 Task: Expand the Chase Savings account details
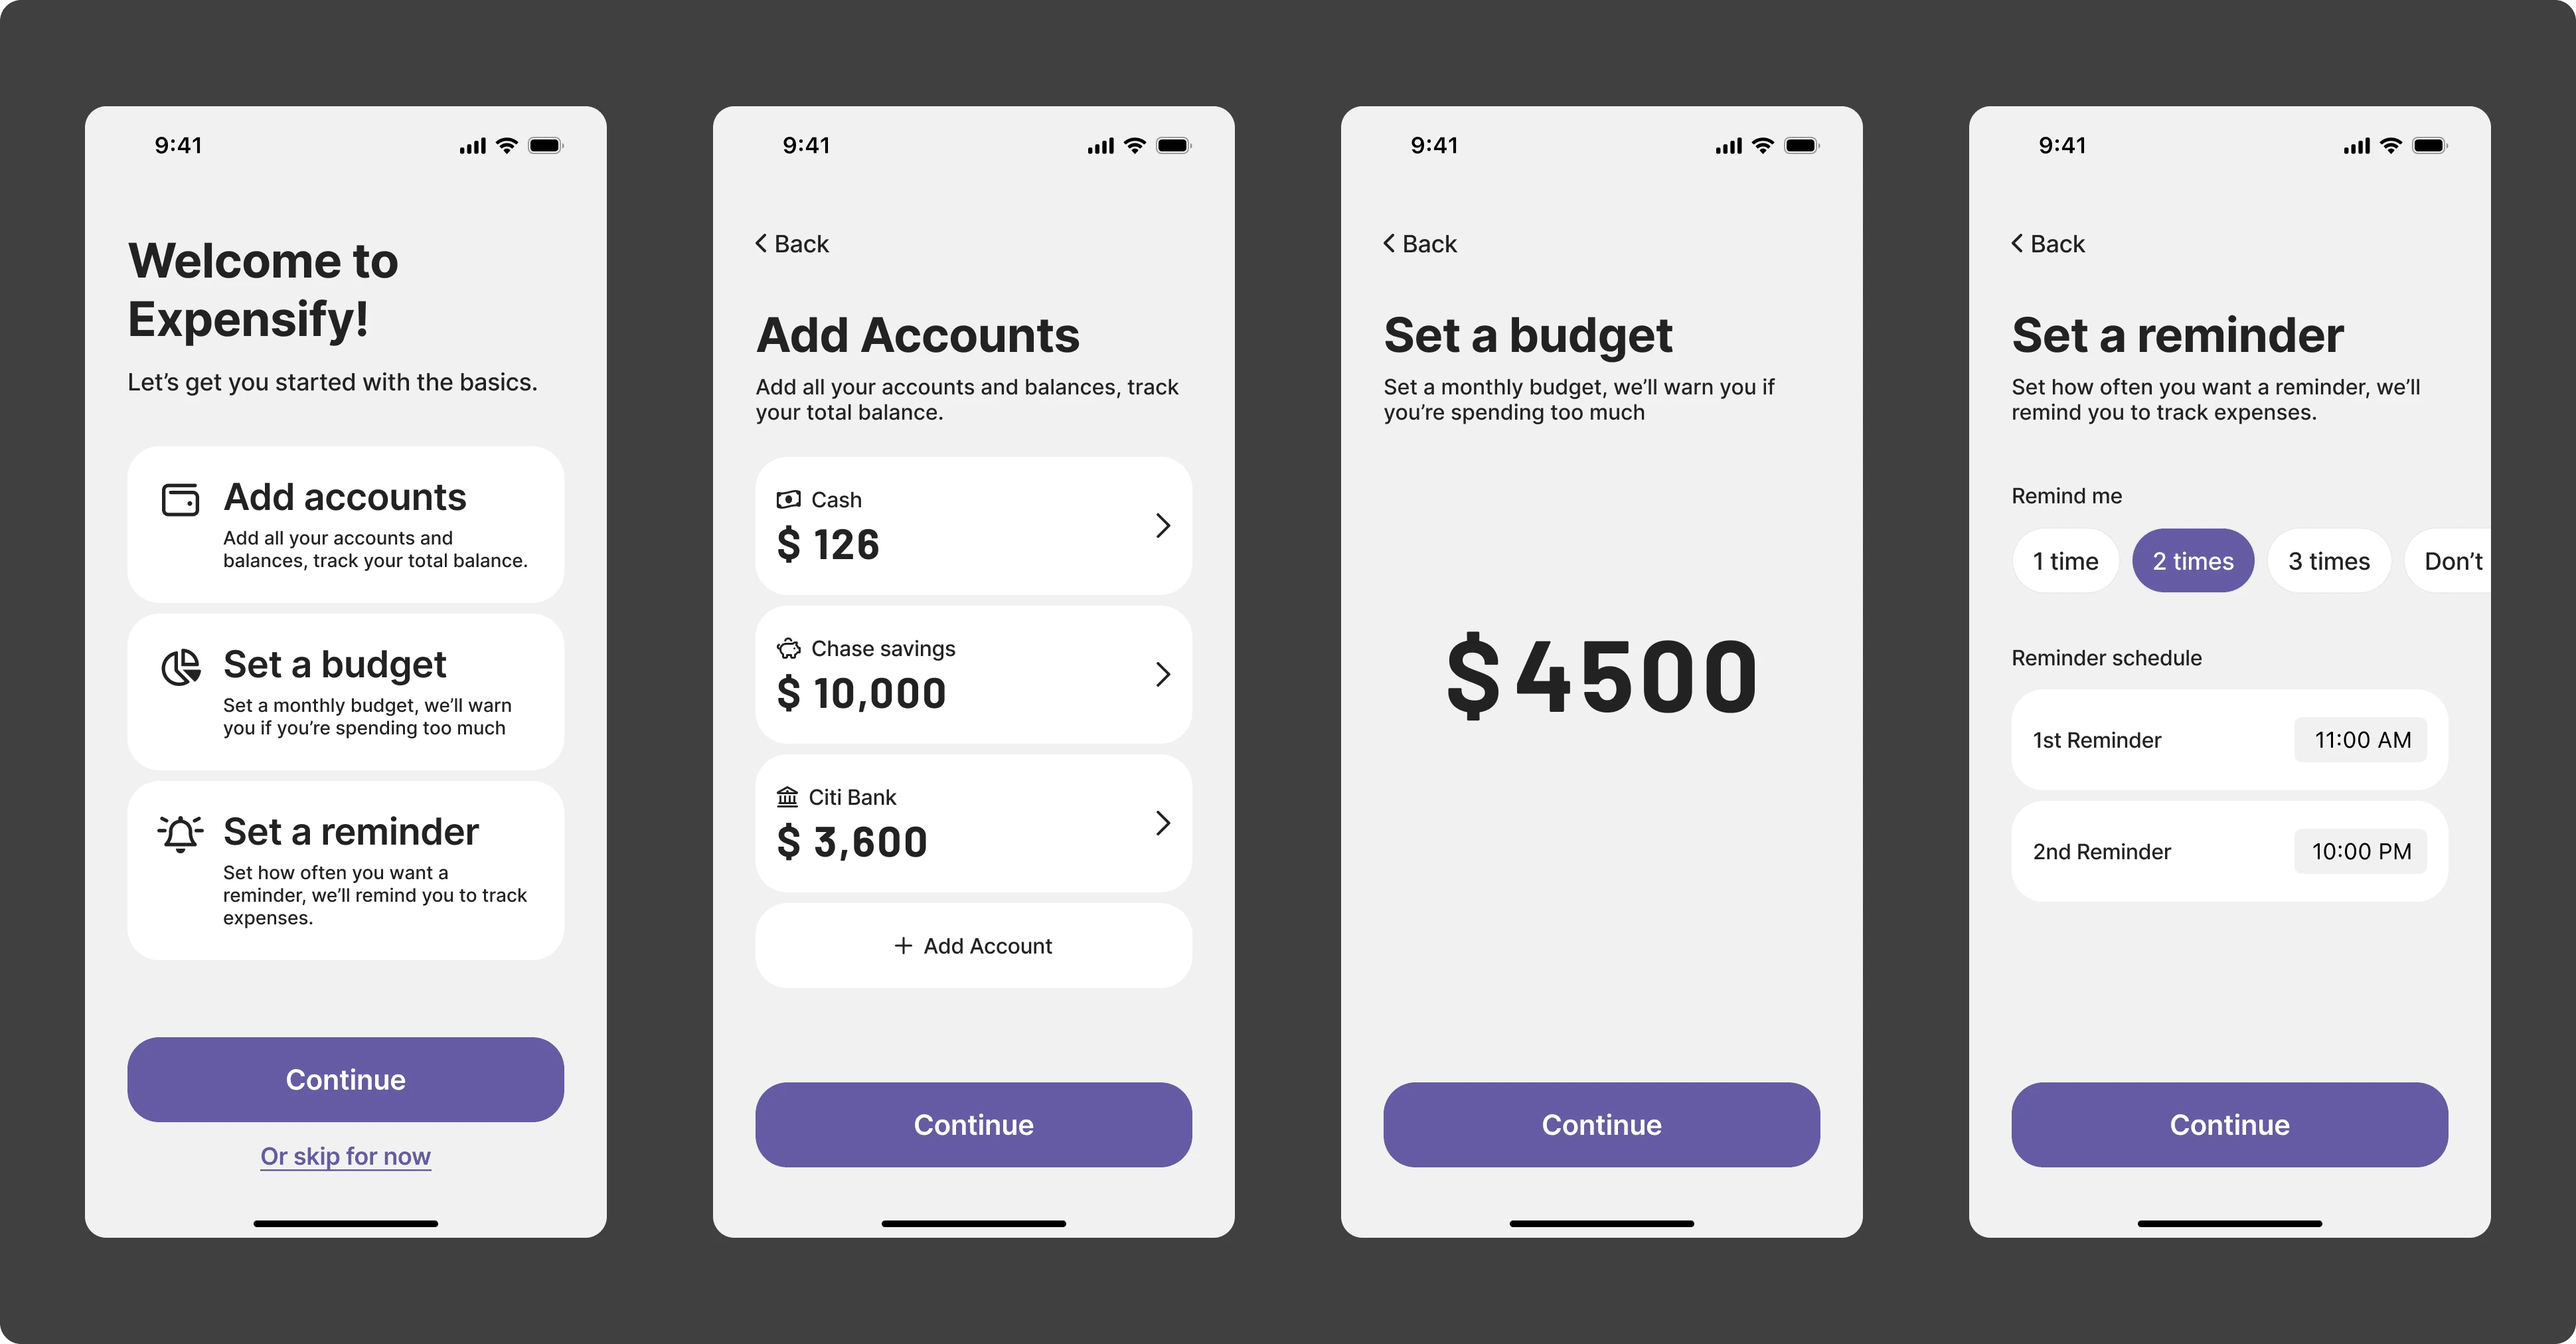(1162, 673)
